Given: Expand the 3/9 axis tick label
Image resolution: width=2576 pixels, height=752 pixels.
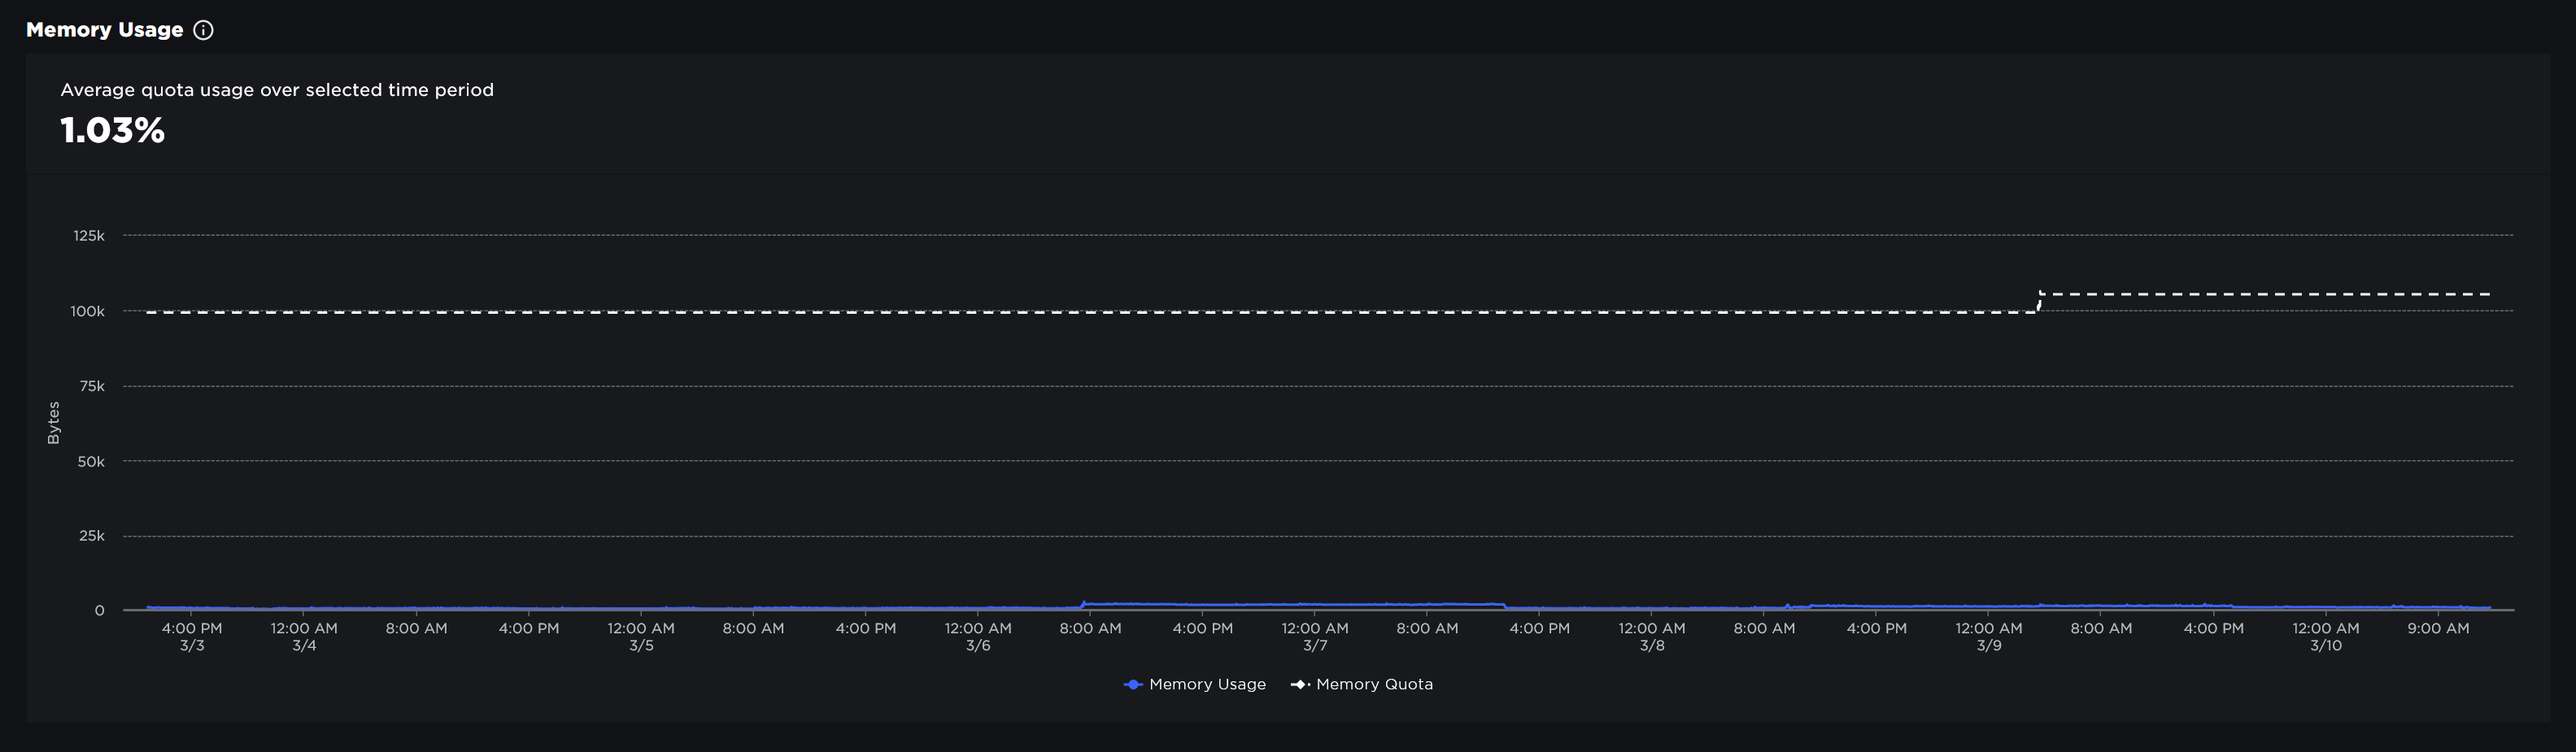Looking at the screenshot, I should (x=1990, y=645).
